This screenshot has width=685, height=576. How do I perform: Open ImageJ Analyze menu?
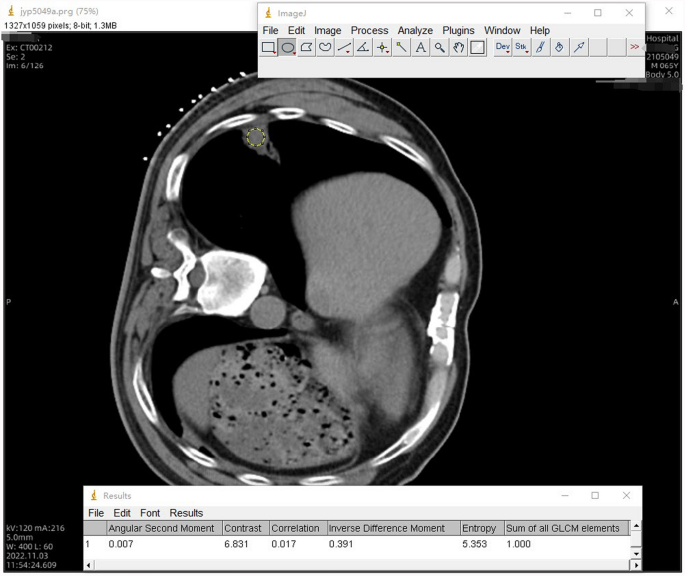[x=415, y=30]
